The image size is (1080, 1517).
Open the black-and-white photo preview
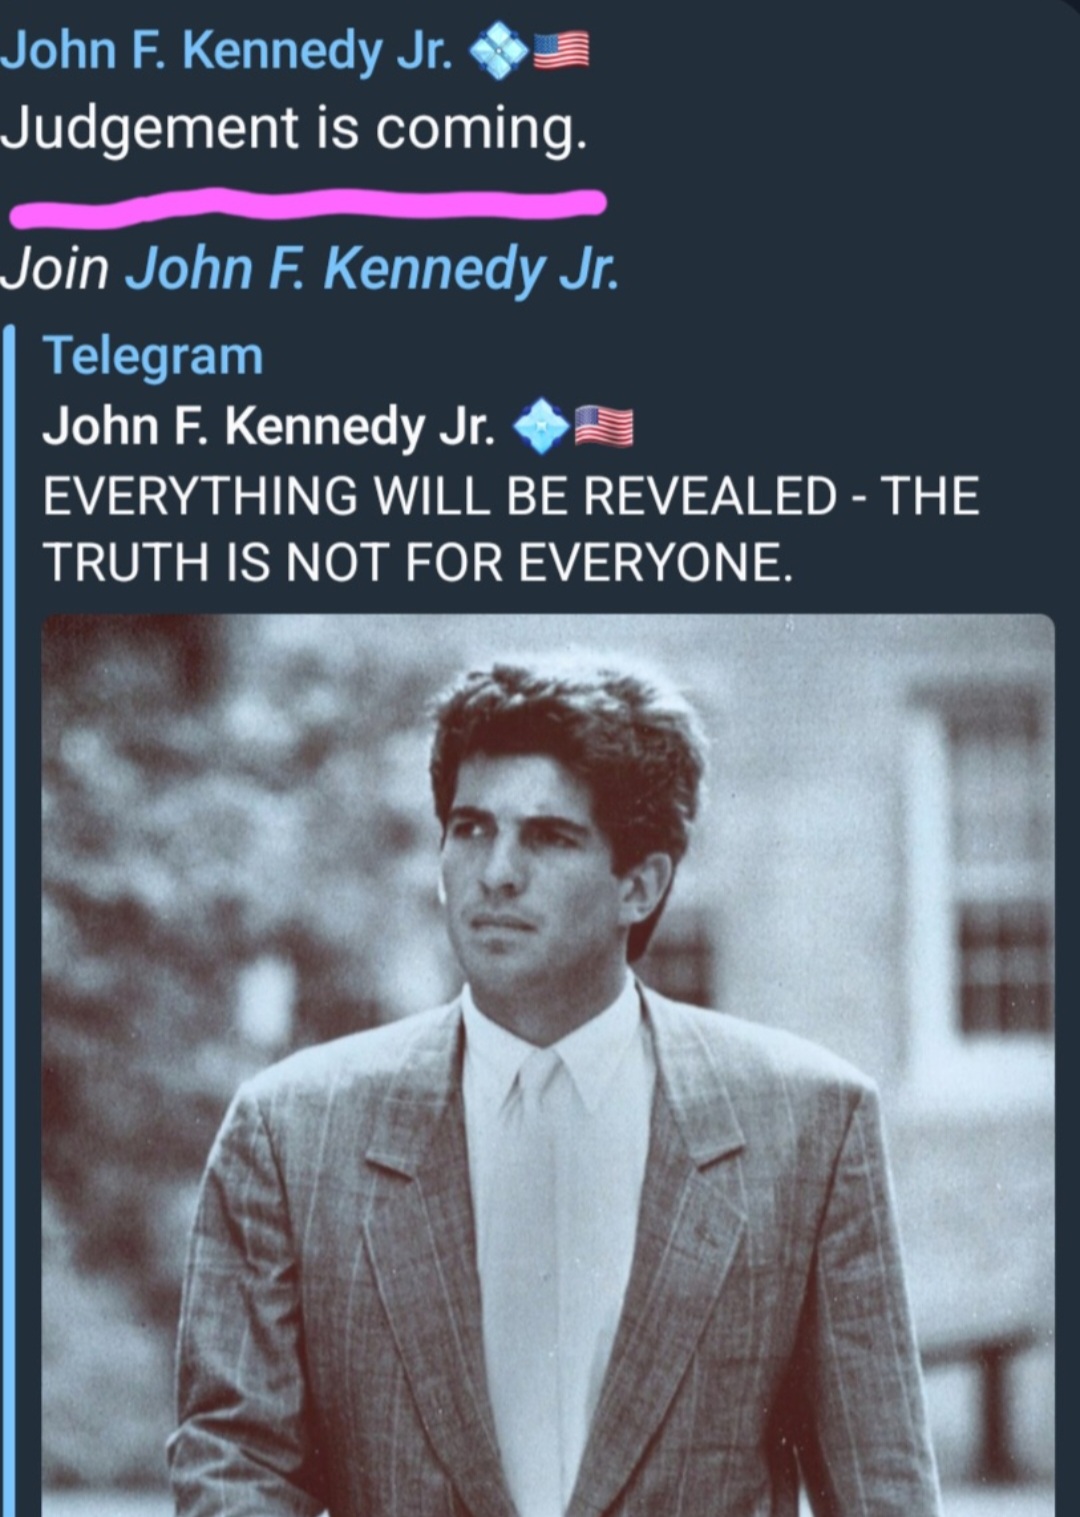[548, 1065]
